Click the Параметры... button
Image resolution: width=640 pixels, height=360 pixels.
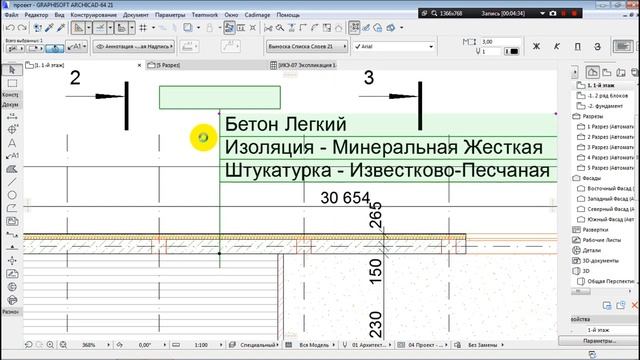click(x=599, y=341)
